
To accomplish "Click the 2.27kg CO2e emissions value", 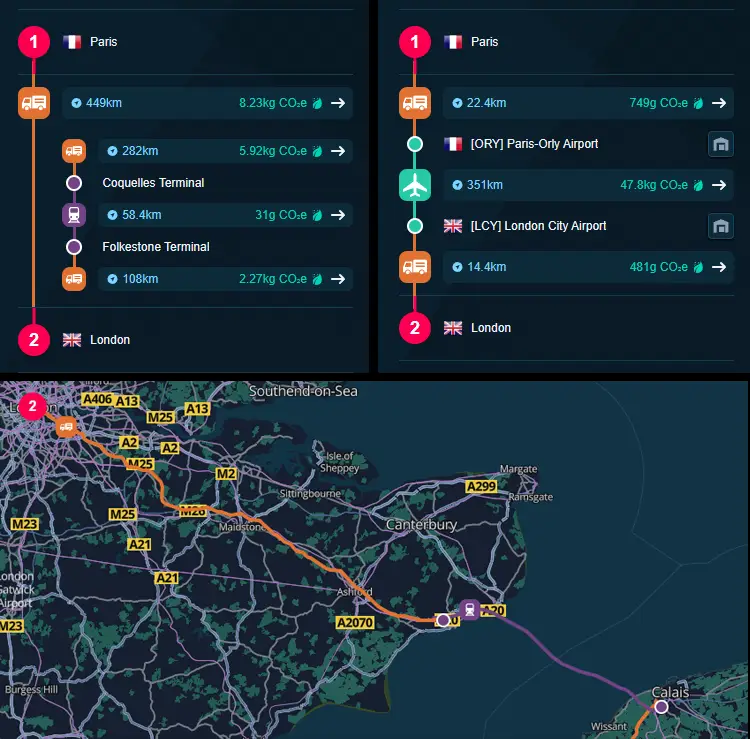I will [x=273, y=279].
